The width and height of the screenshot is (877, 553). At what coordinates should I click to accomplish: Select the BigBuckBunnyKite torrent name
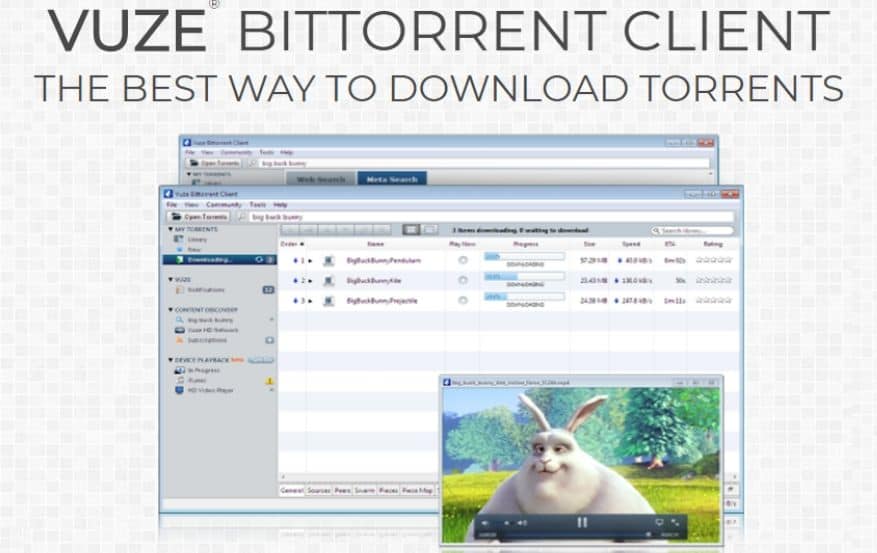click(x=373, y=281)
